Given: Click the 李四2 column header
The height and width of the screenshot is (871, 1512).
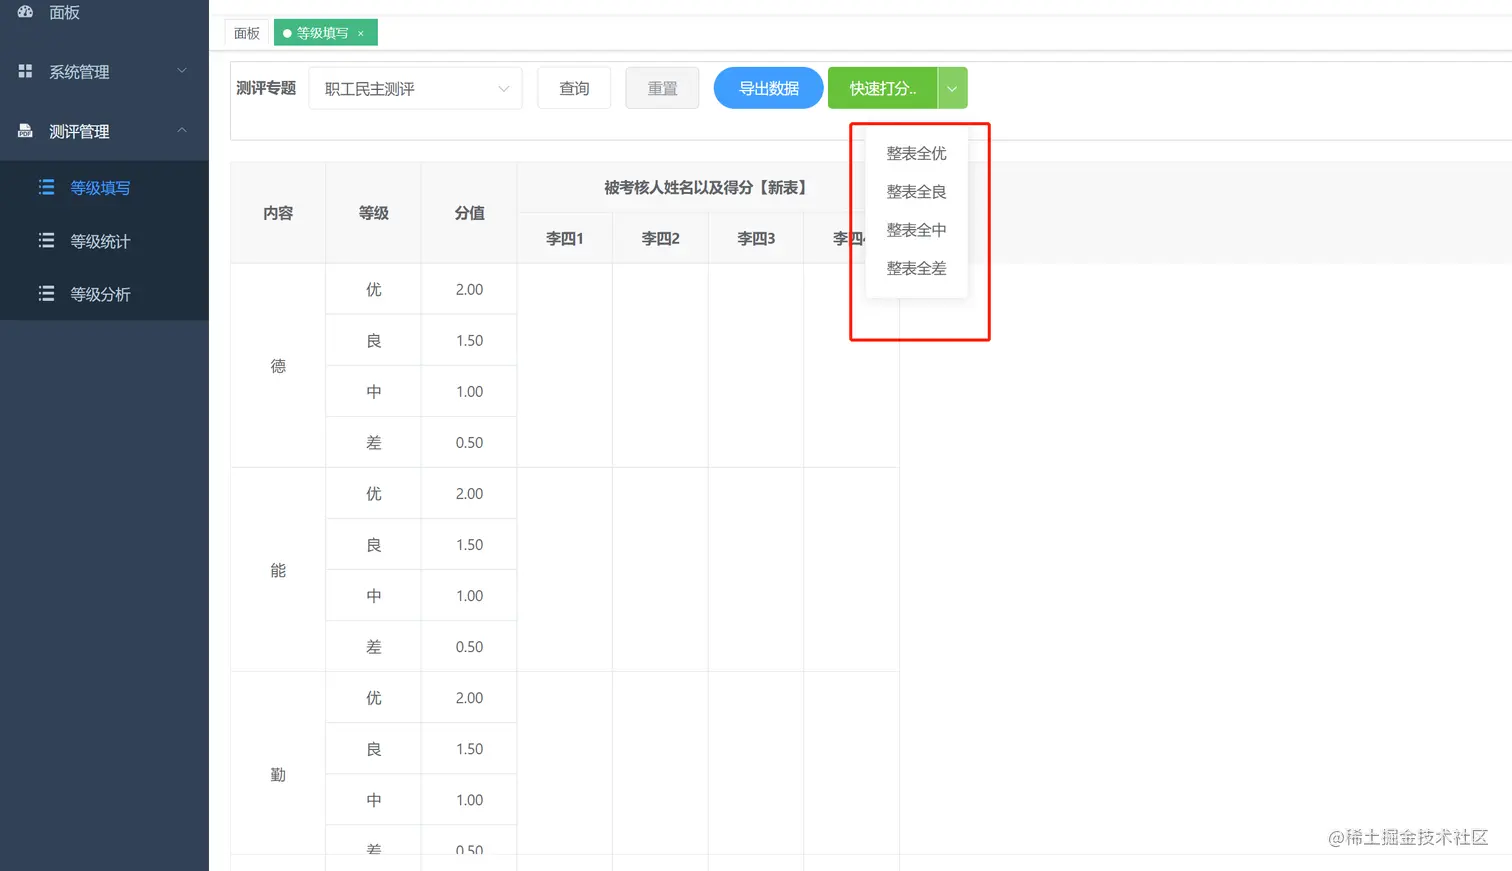Looking at the screenshot, I should click(661, 238).
